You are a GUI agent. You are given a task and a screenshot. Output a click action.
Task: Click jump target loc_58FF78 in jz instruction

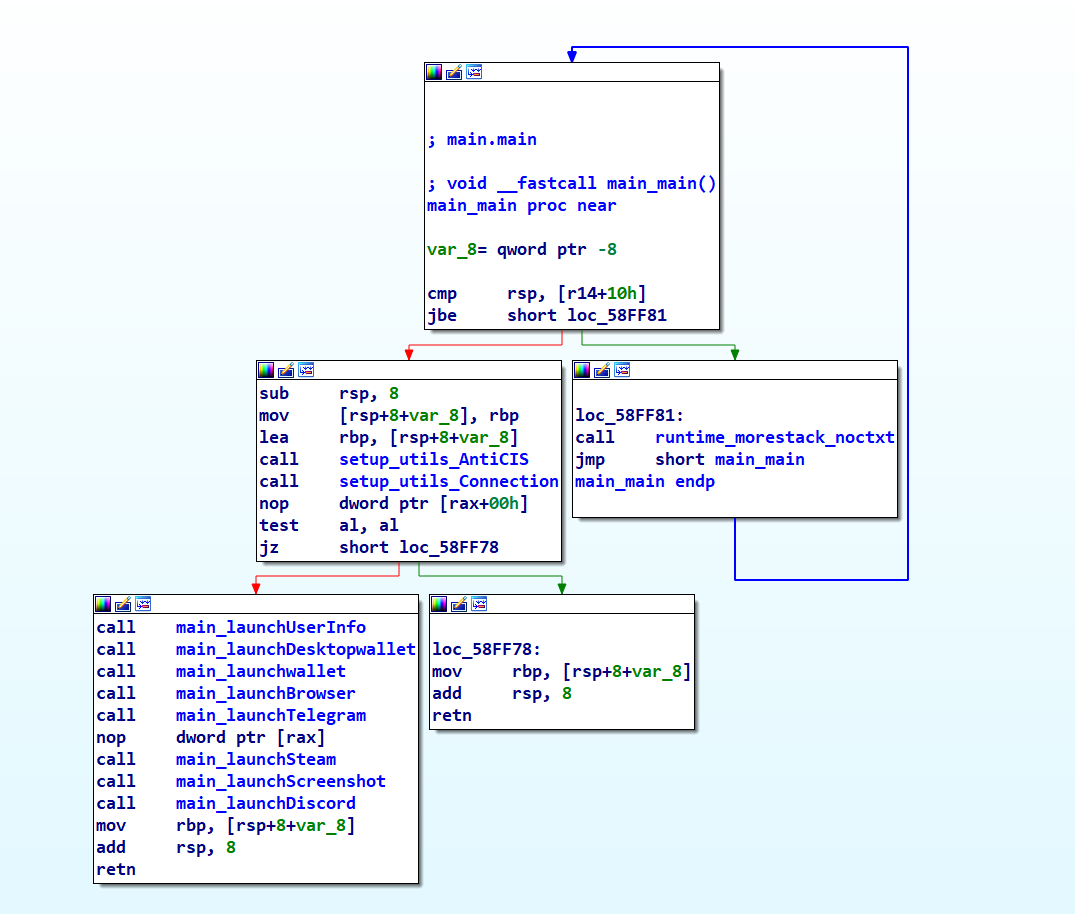pos(448,547)
